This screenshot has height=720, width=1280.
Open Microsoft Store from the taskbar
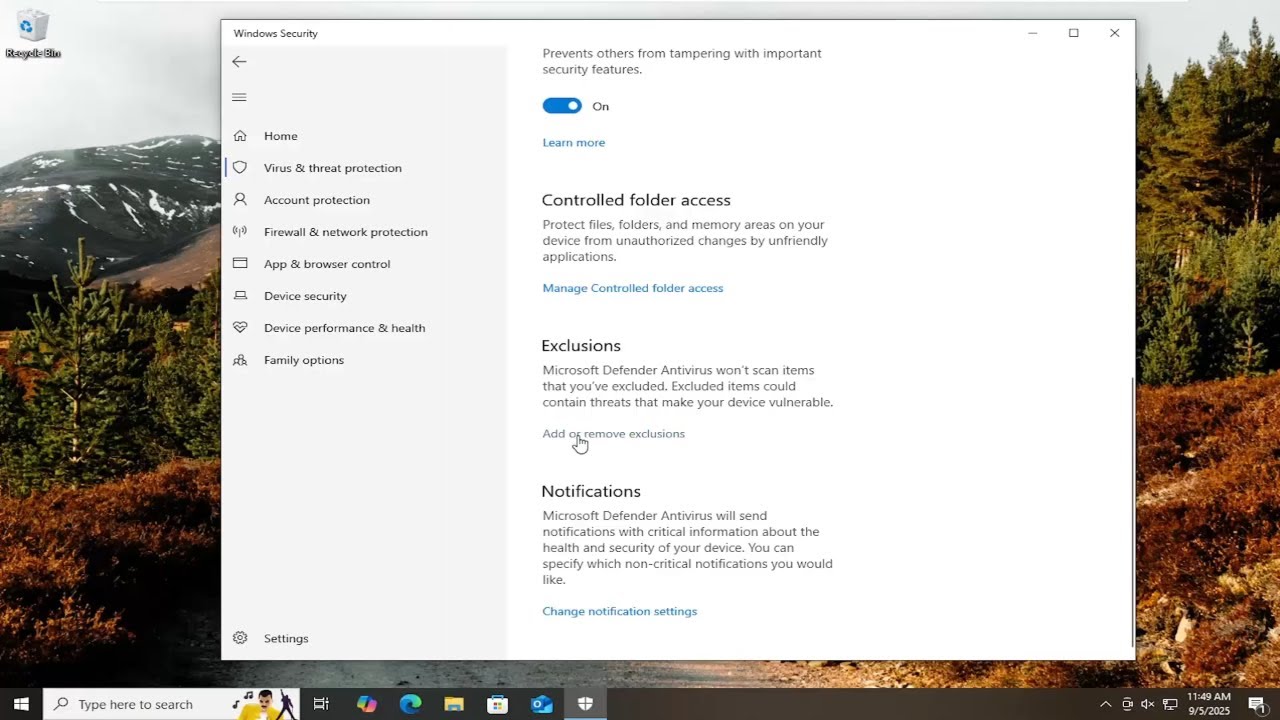point(498,704)
